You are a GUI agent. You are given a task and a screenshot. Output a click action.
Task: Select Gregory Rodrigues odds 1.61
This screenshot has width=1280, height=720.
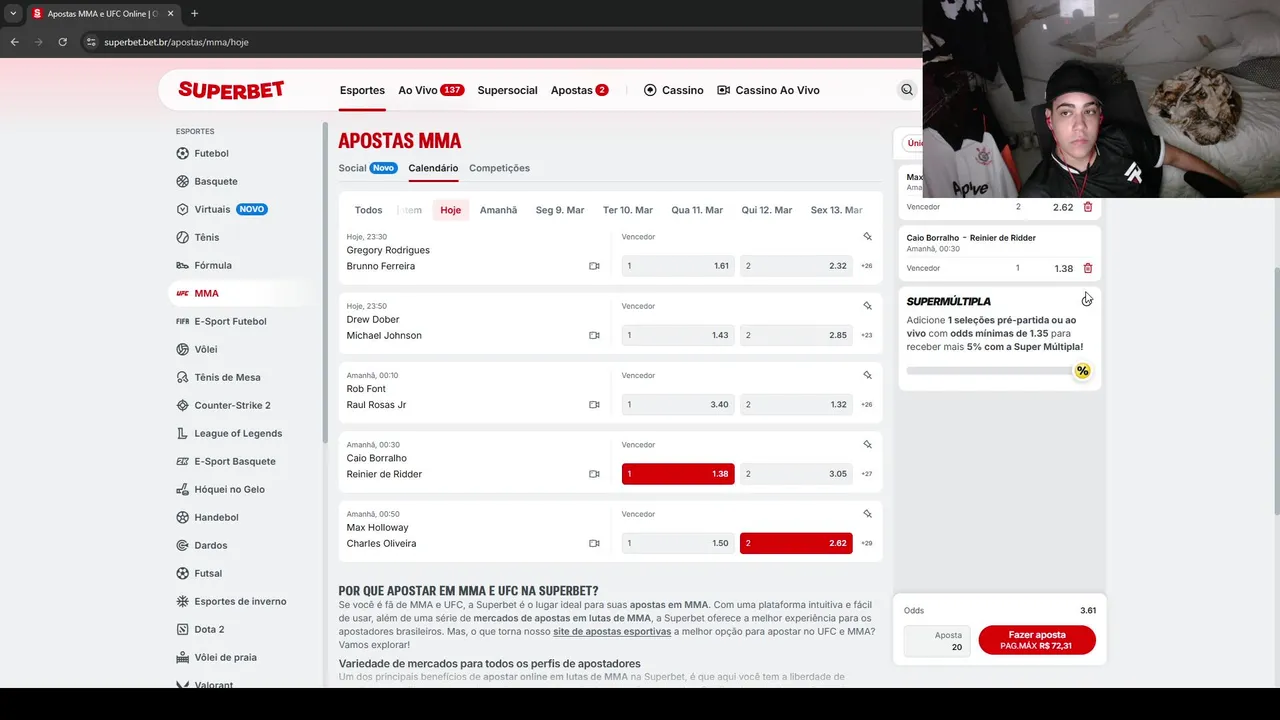(x=678, y=266)
